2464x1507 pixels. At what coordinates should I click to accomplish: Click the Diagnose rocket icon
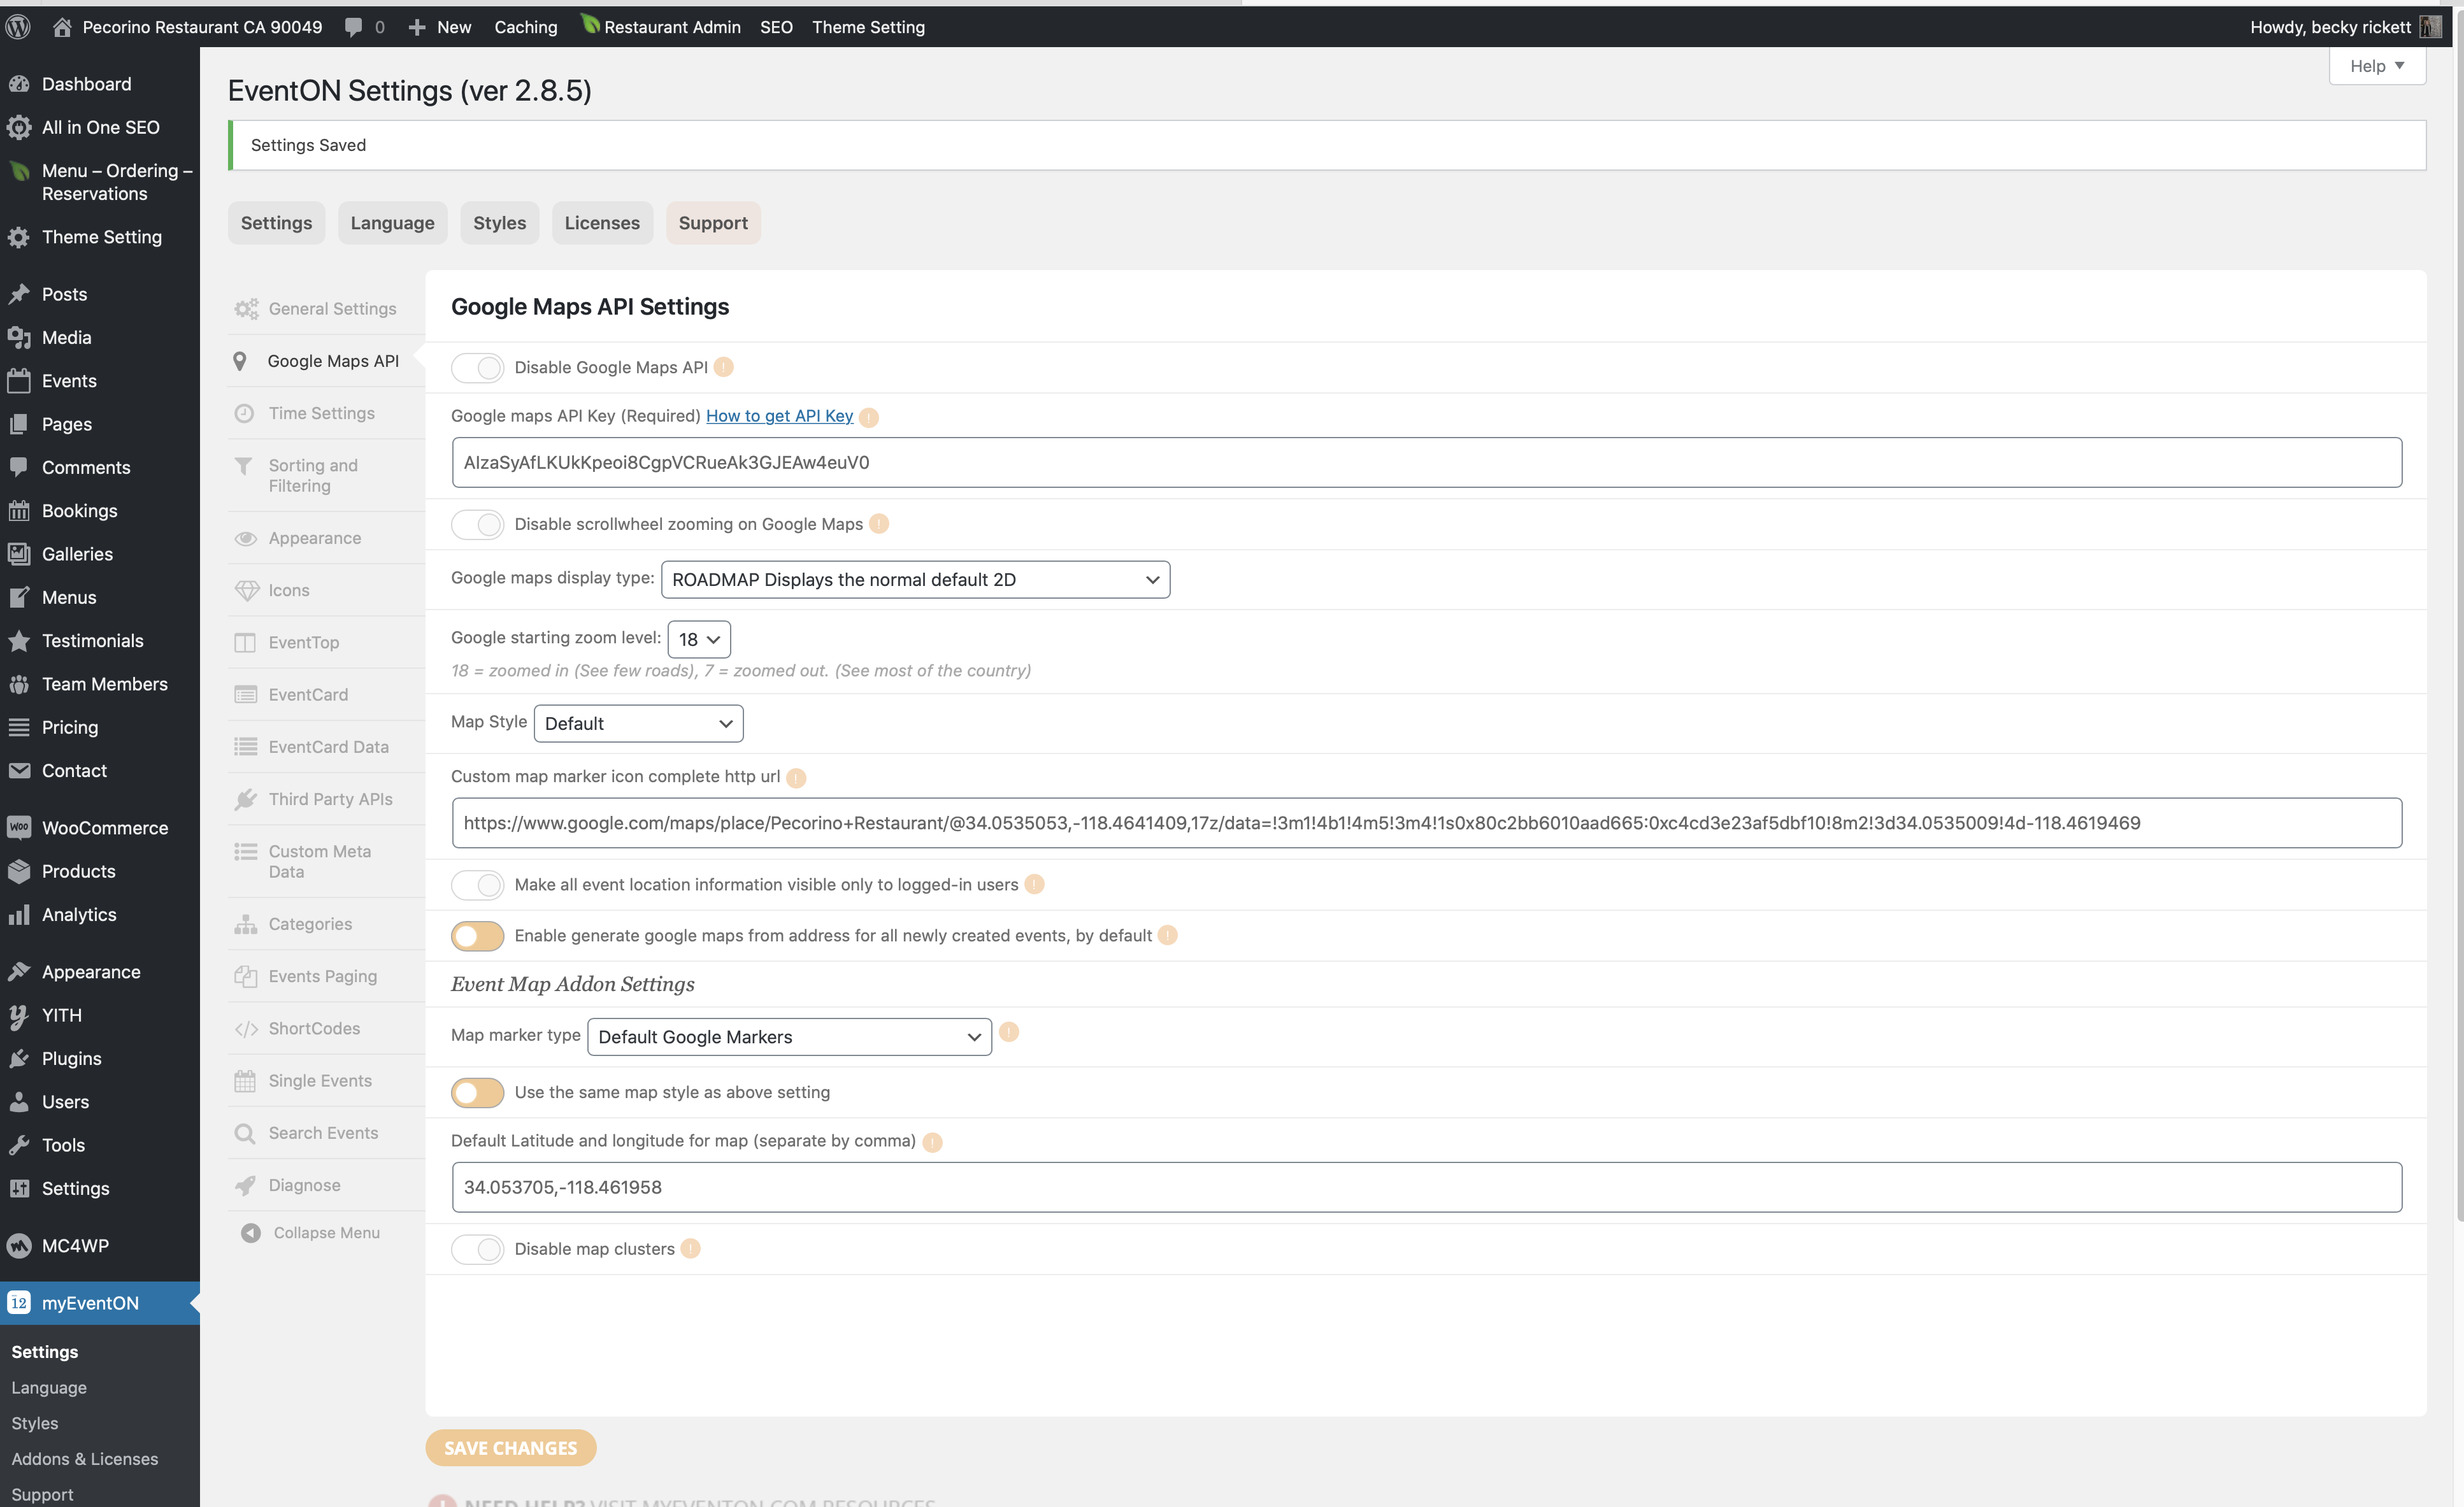pos(245,1185)
